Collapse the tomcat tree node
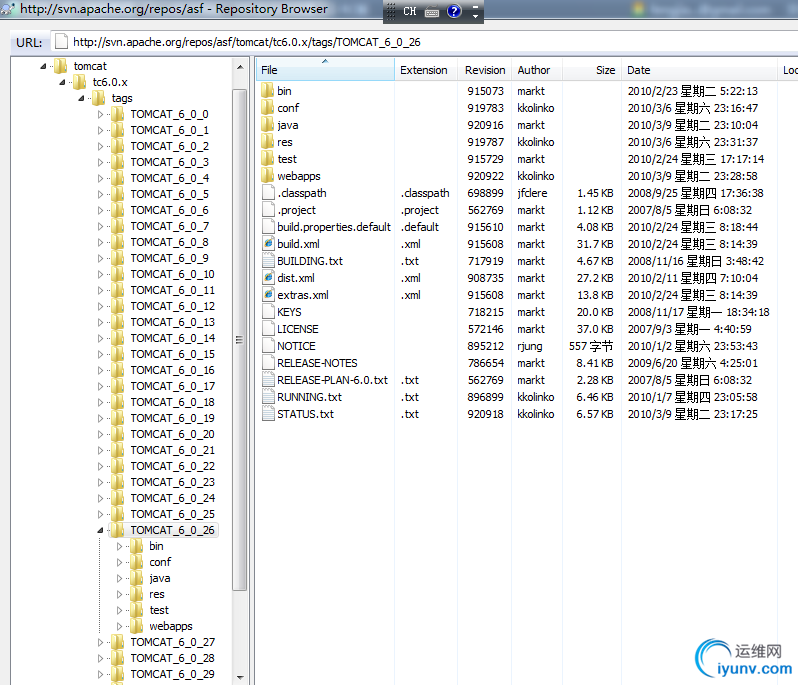 (x=43, y=66)
